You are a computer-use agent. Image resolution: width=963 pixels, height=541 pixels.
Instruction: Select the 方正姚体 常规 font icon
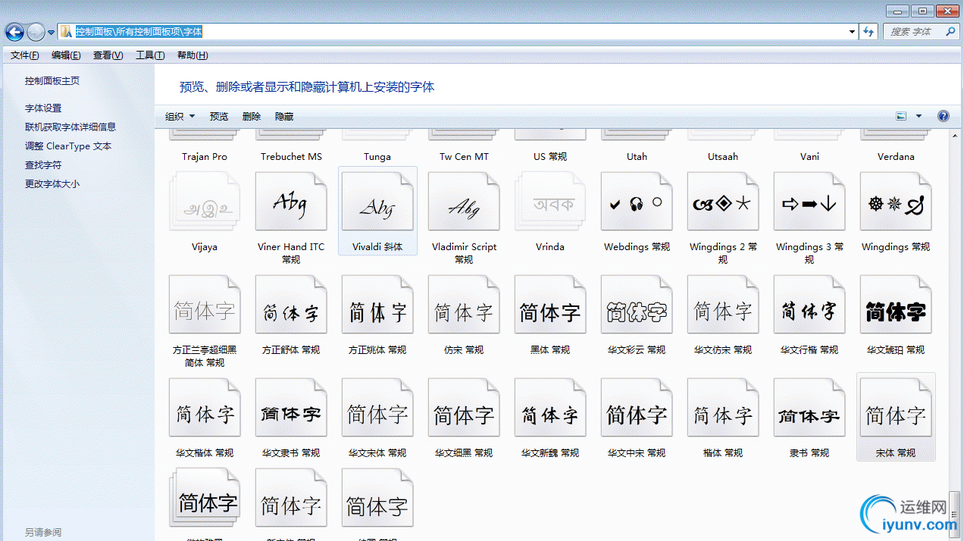[x=378, y=305]
